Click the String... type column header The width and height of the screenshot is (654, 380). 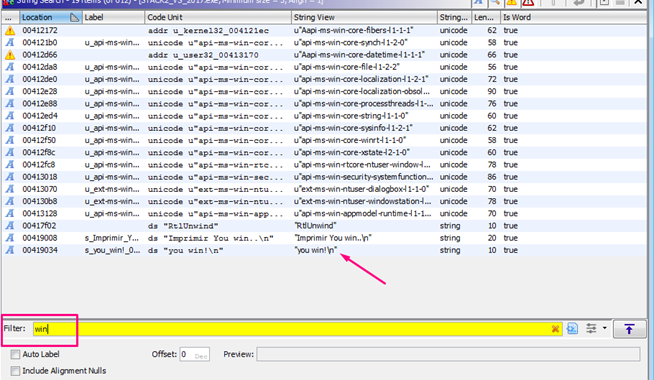tap(454, 18)
